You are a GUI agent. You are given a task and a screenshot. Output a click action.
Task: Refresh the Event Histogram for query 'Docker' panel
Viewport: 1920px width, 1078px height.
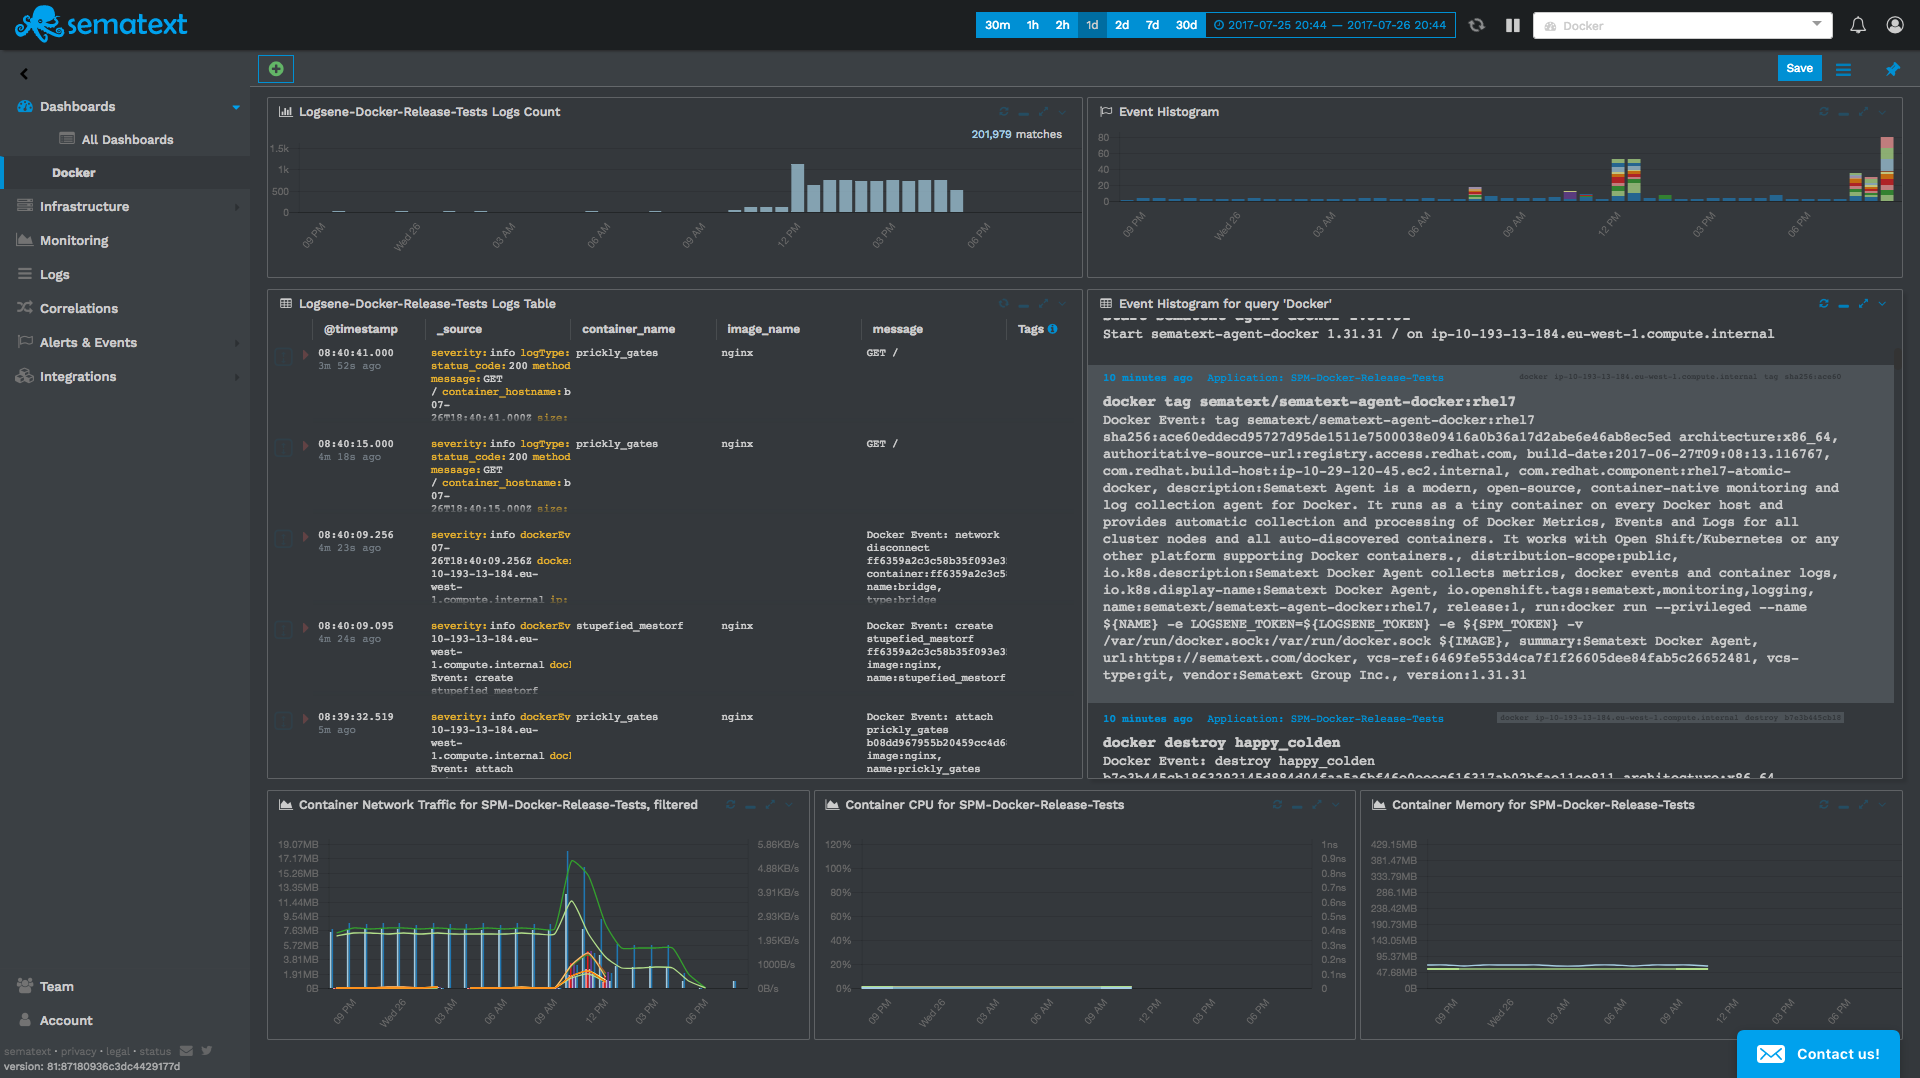coord(1823,303)
